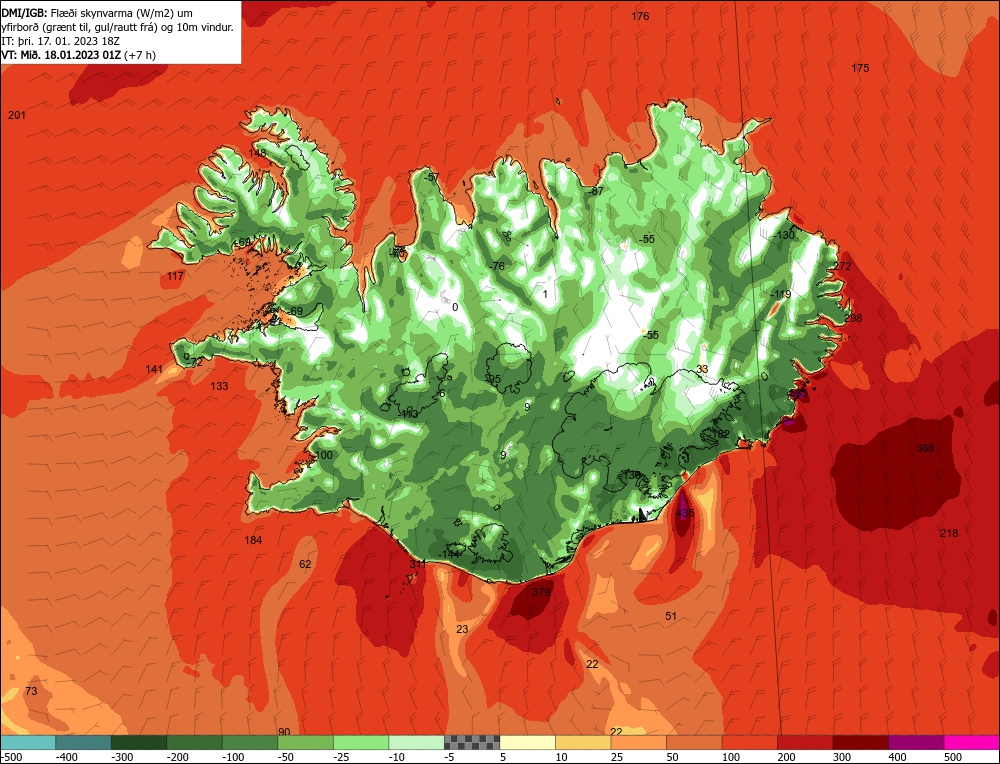Click the value 311 off the southwest coast
The image size is (1000, 764).
click(418, 564)
